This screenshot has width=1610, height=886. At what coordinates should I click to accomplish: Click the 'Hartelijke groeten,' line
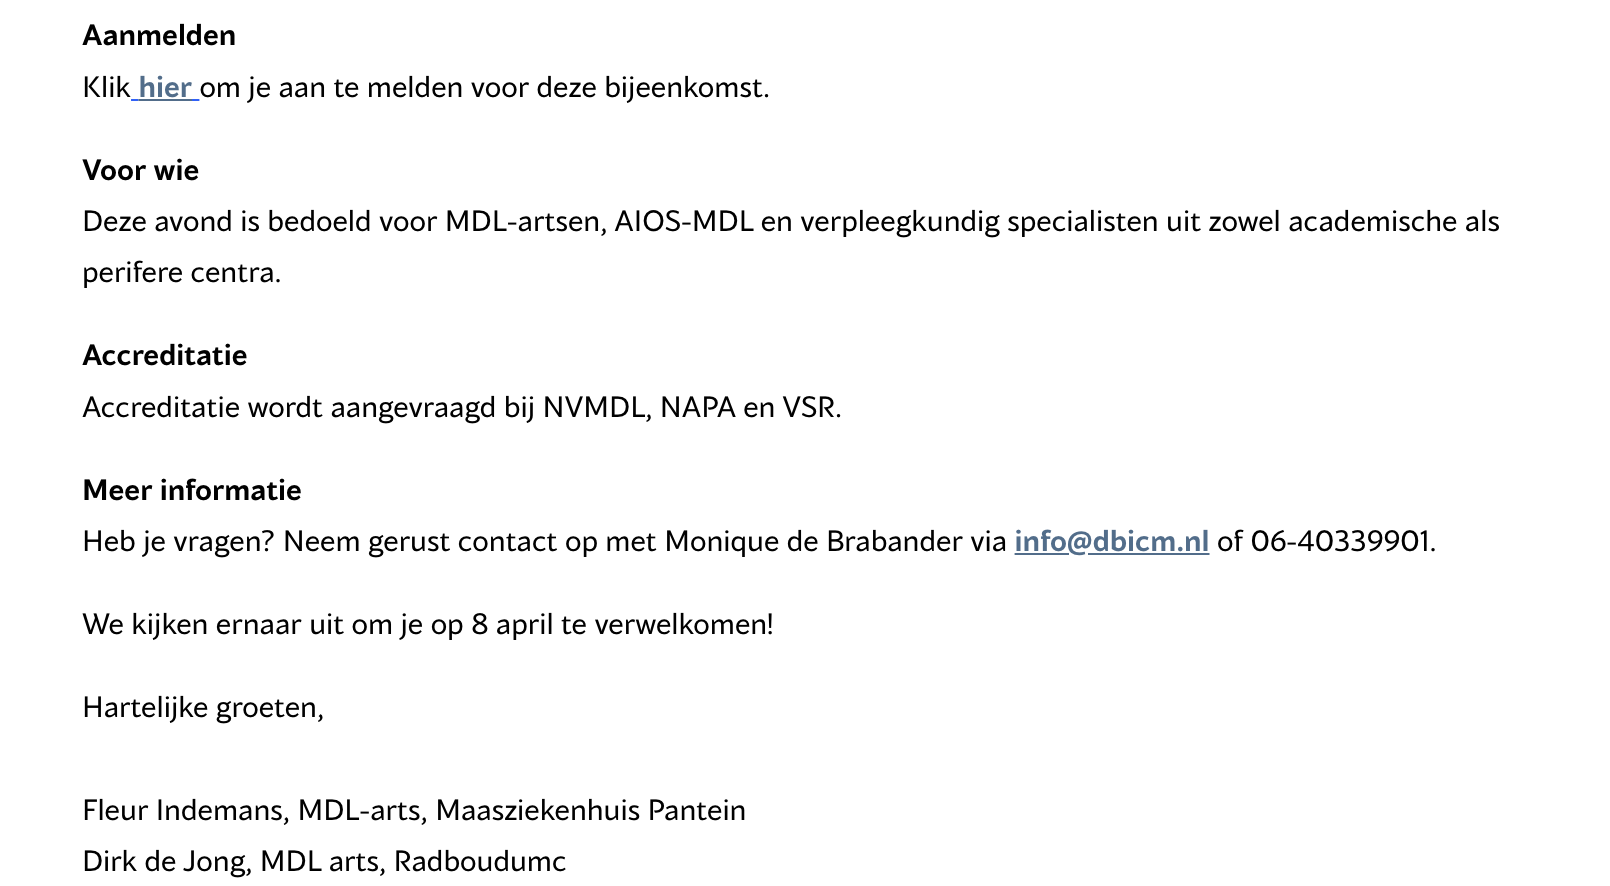(203, 708)
